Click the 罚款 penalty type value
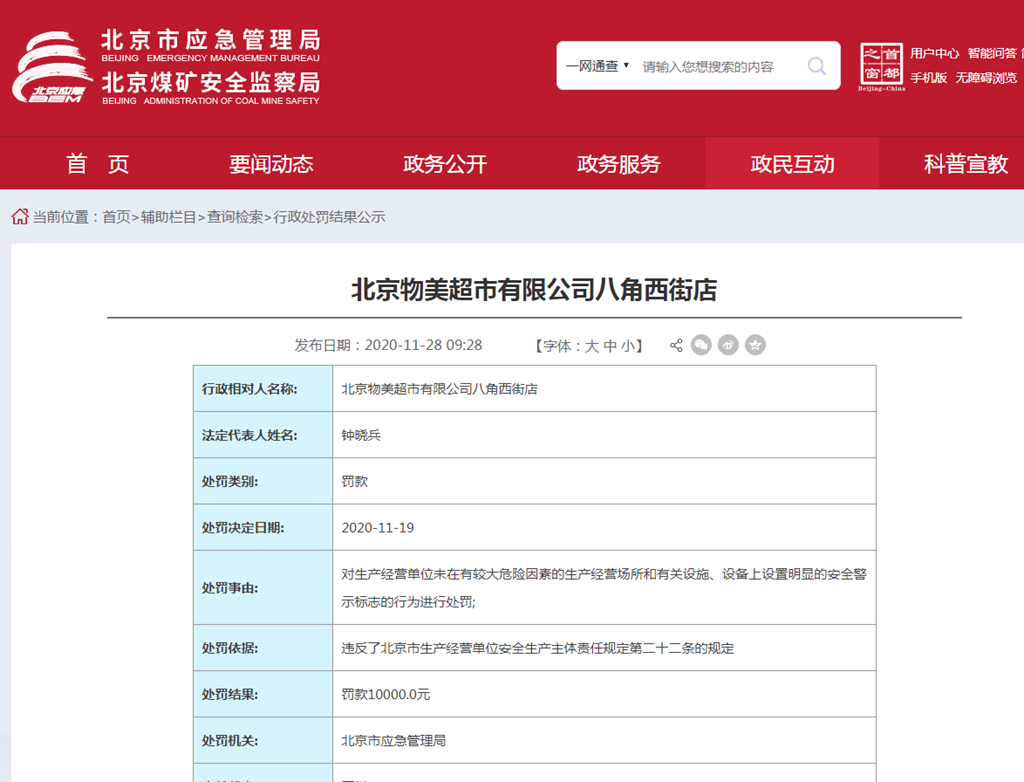Viewport: 1024px width, 782px height. [355, 481]
